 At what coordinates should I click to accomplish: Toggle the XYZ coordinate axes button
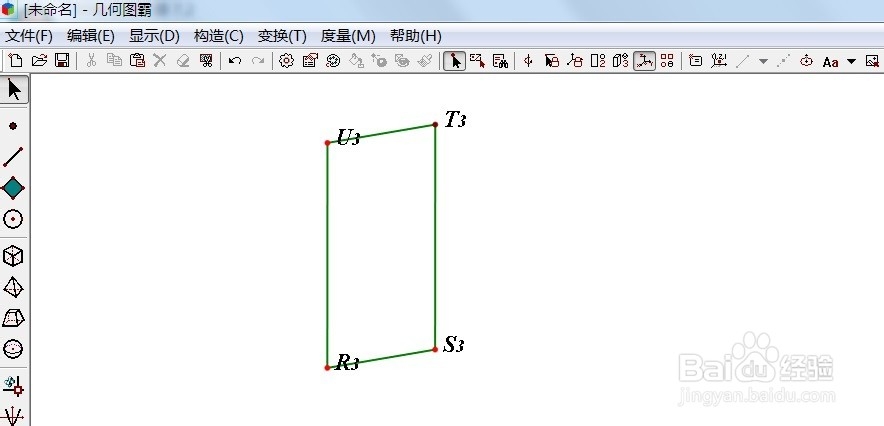(644, 60)
